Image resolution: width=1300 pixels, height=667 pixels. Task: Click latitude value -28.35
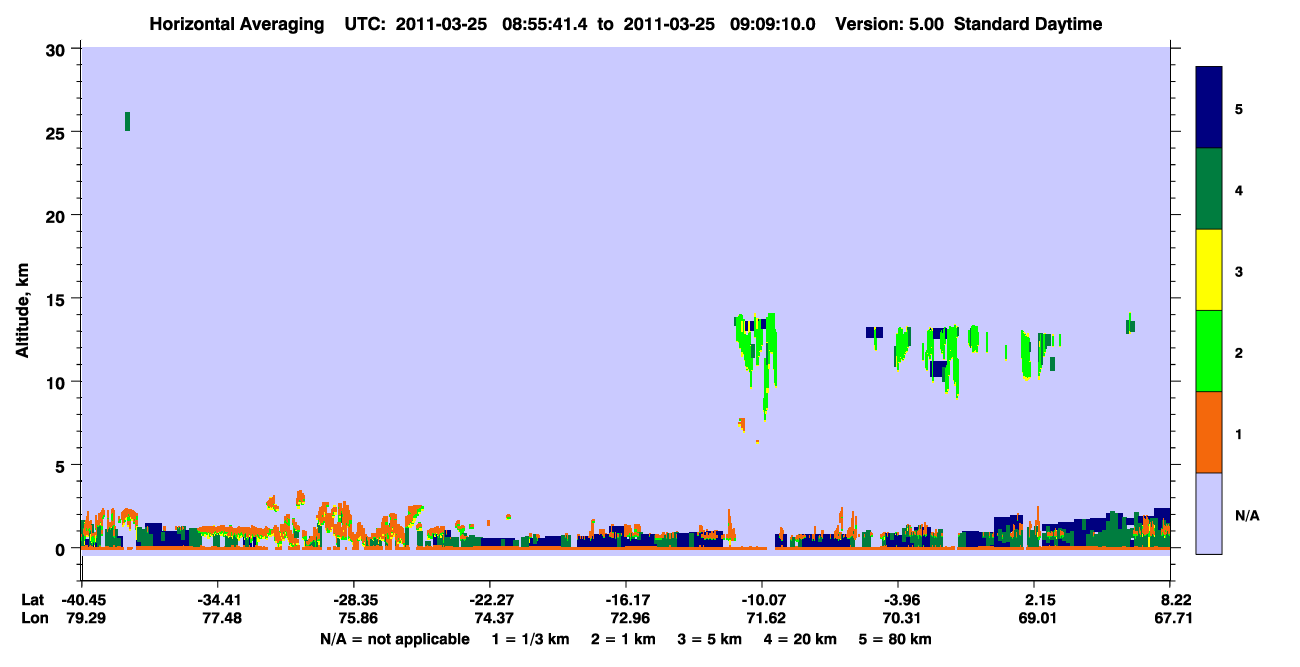coord(354,600)
